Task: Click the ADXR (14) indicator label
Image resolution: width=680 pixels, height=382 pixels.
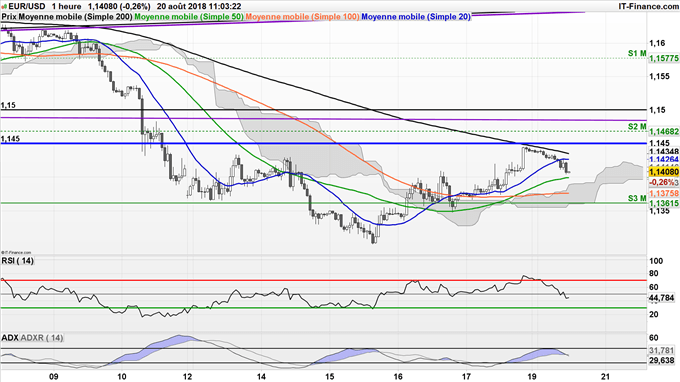Action: (x=42, y=337)
